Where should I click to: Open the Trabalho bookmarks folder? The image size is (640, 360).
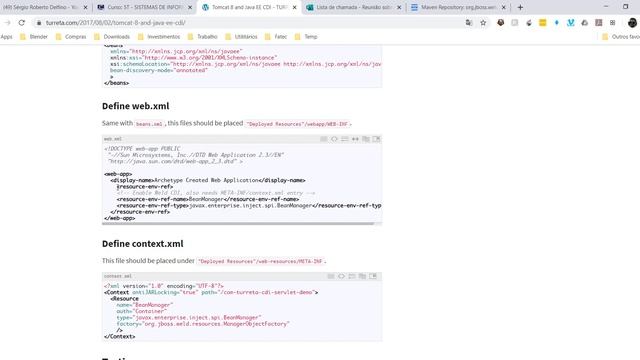[202, 37]
